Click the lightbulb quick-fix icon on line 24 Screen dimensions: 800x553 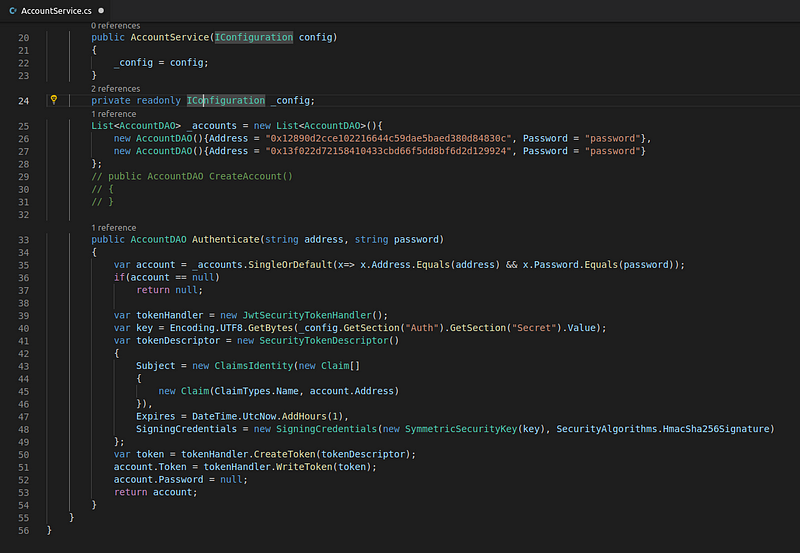[x=54, y=99]
